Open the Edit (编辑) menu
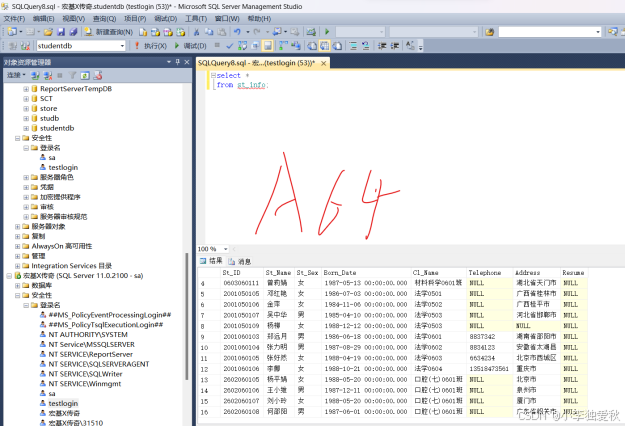The height and width of the screenshot is (427, 626). (44, 19)
